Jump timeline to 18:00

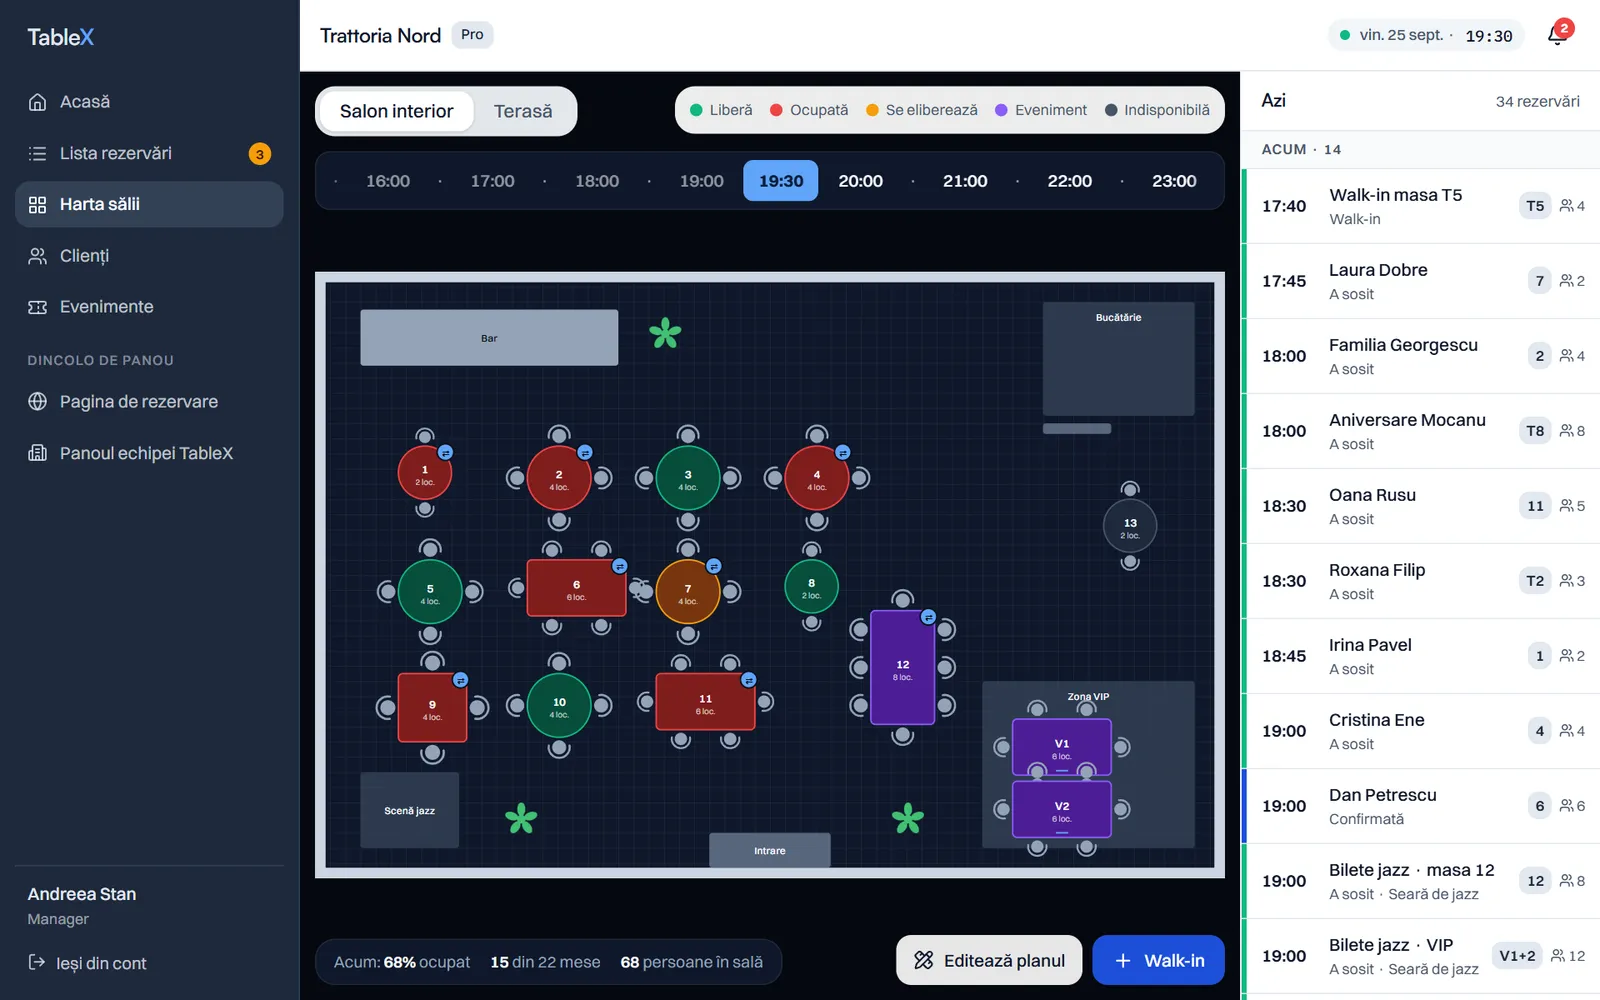(x=597, y=181)
